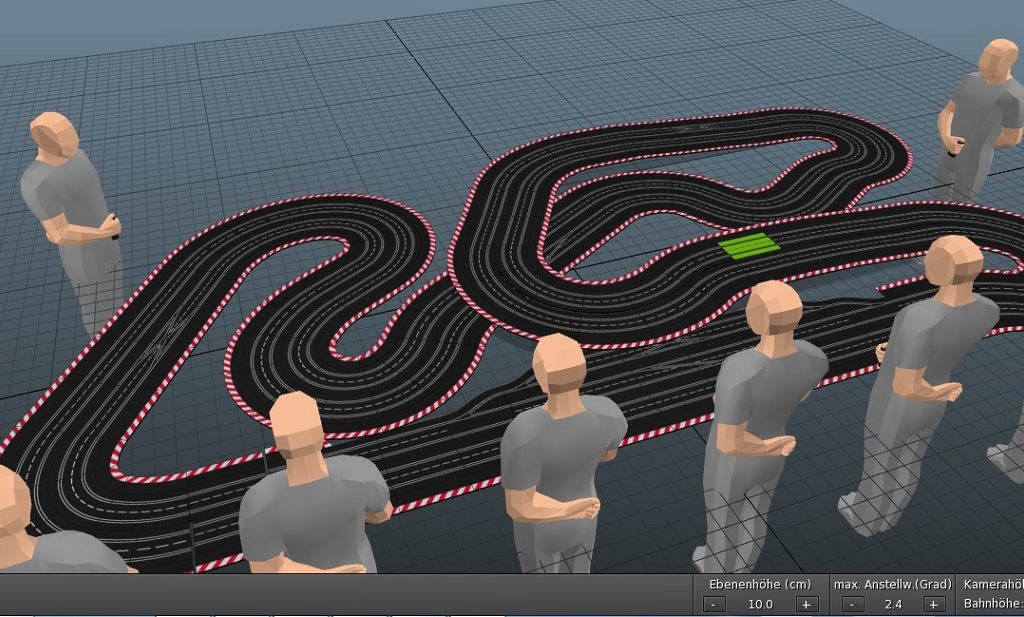The image size is (1024, 617).
Task: Select the green highlighted track piece
Action: click(x=748, y=245)
